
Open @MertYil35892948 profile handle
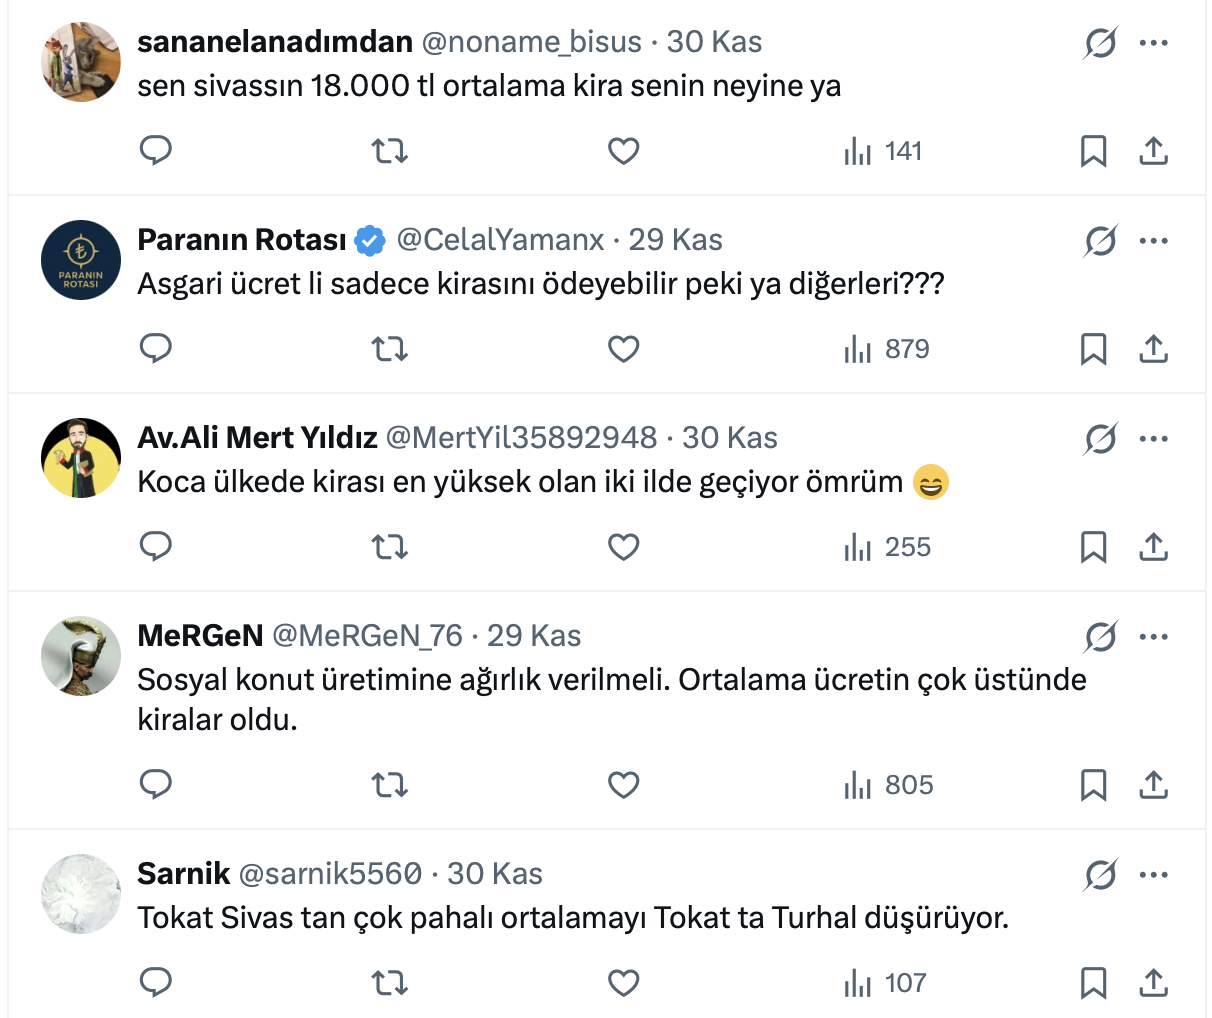(521, 438)
